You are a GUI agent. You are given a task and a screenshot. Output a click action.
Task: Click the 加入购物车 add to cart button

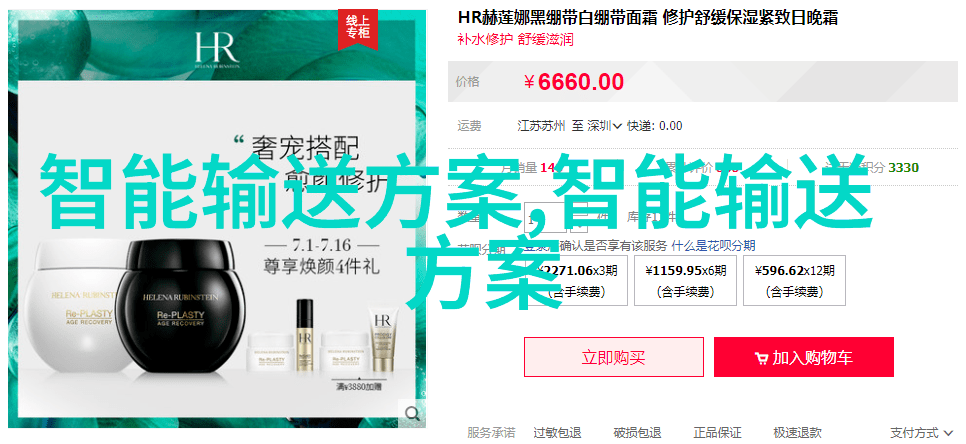pyautogui.click(x=804, y=357)
